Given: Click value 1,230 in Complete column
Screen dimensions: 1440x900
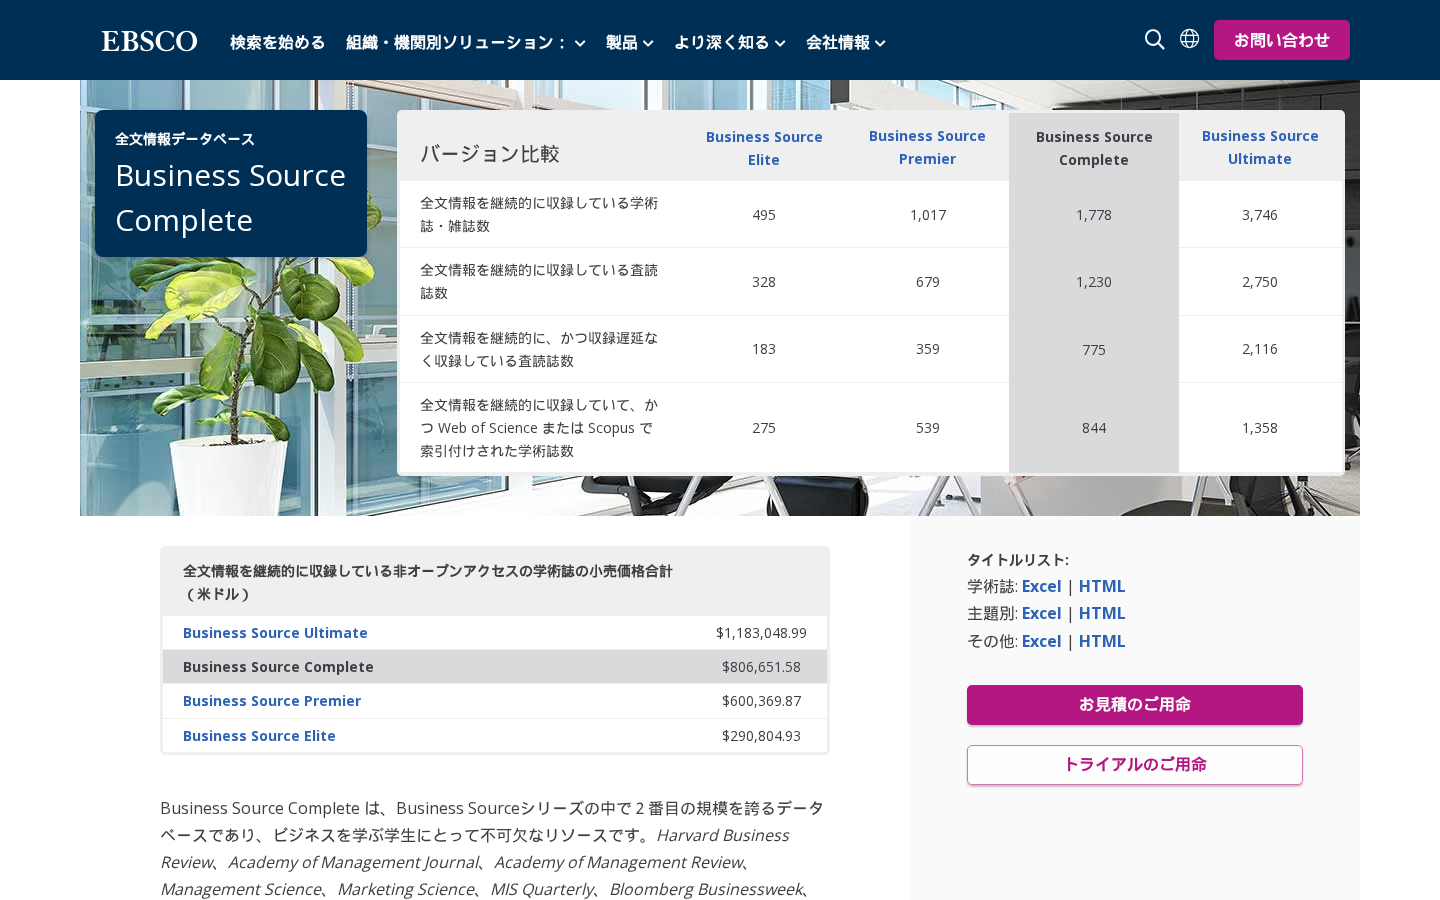Looking at the screenshot, I should (1094, 282).
